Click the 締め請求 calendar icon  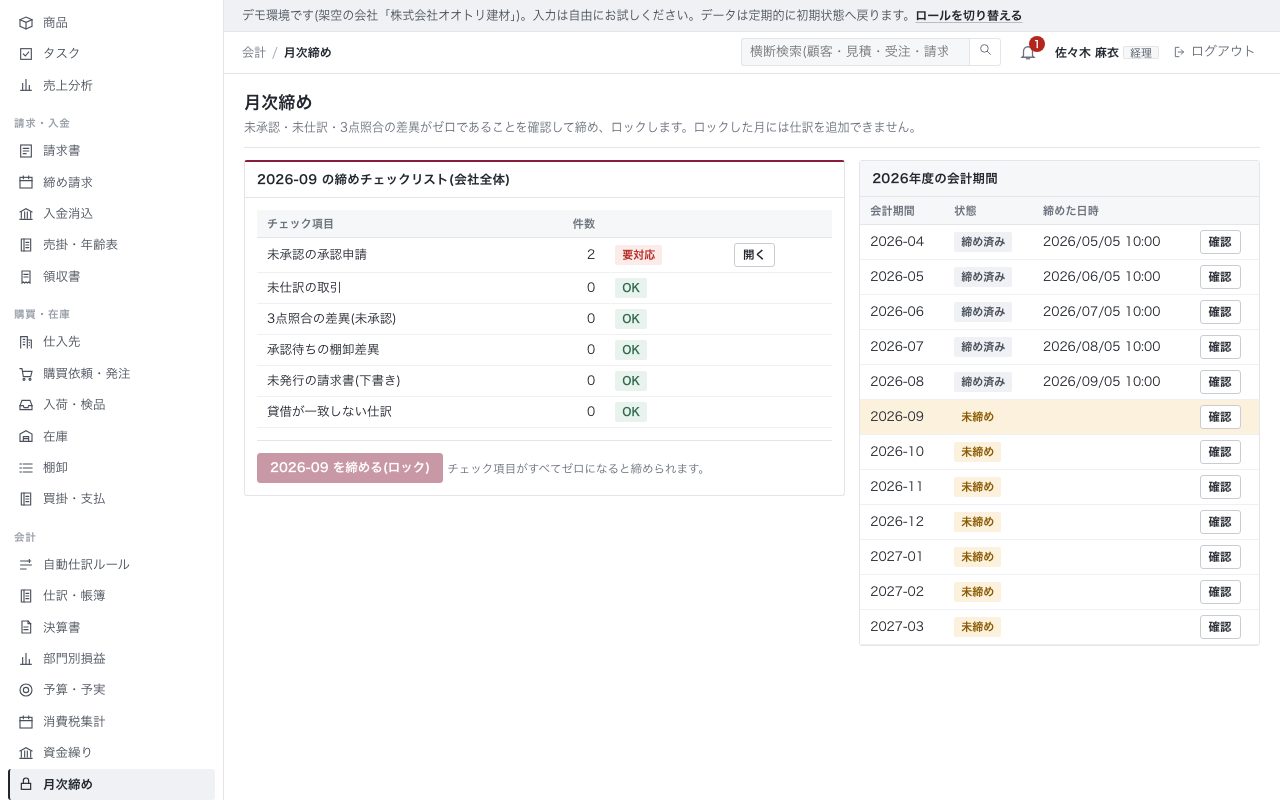pos(26,182)
